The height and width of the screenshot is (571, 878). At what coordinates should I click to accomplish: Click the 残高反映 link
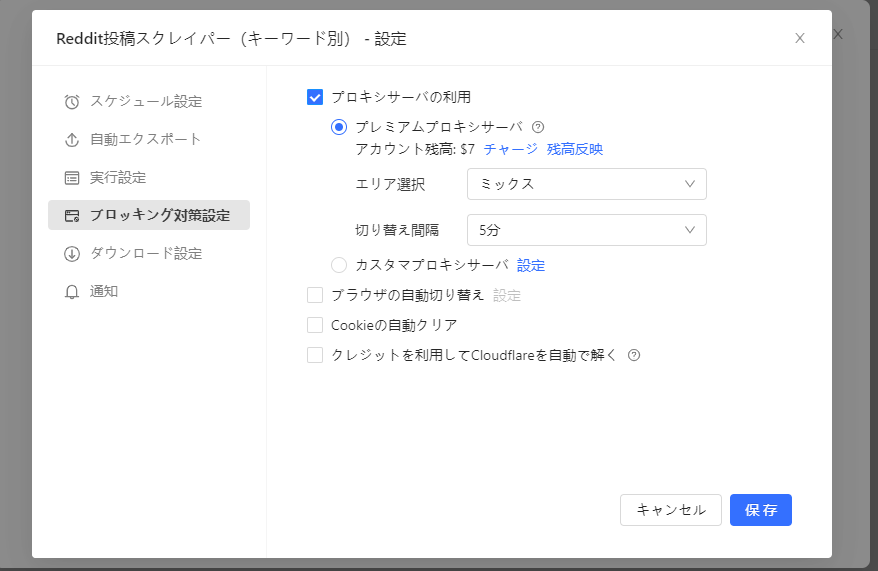click(x=574, y=150)
